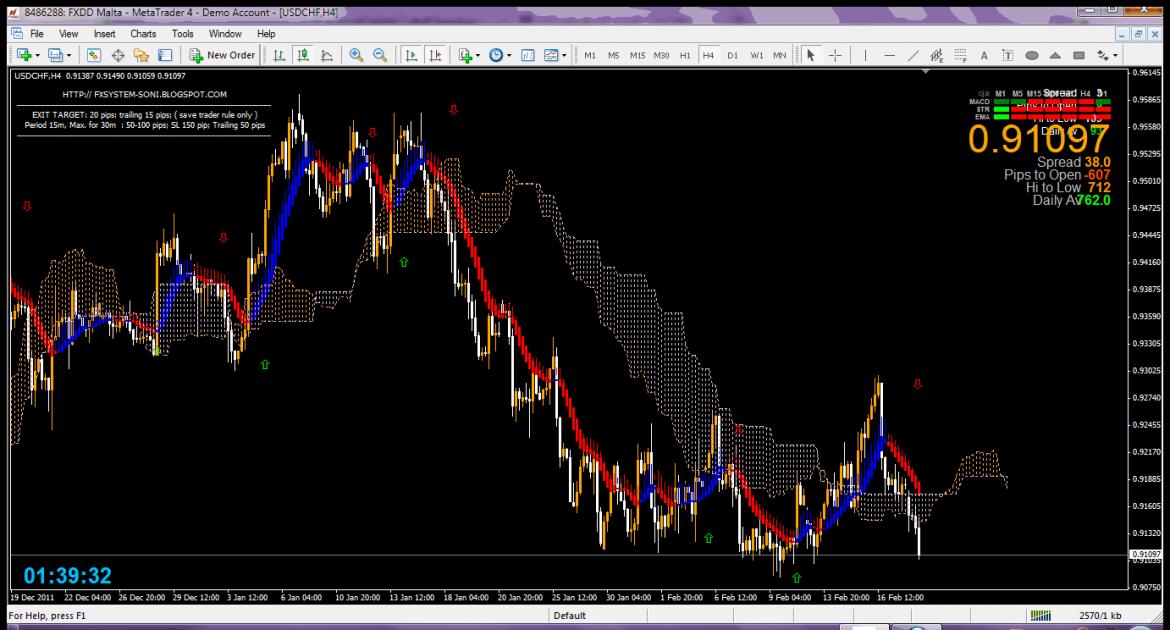The height and width of the screenshot is (630, 1170).
Task: Switch to the D1 timeframe
Action: pyautogui.click(x=732, y=55)
